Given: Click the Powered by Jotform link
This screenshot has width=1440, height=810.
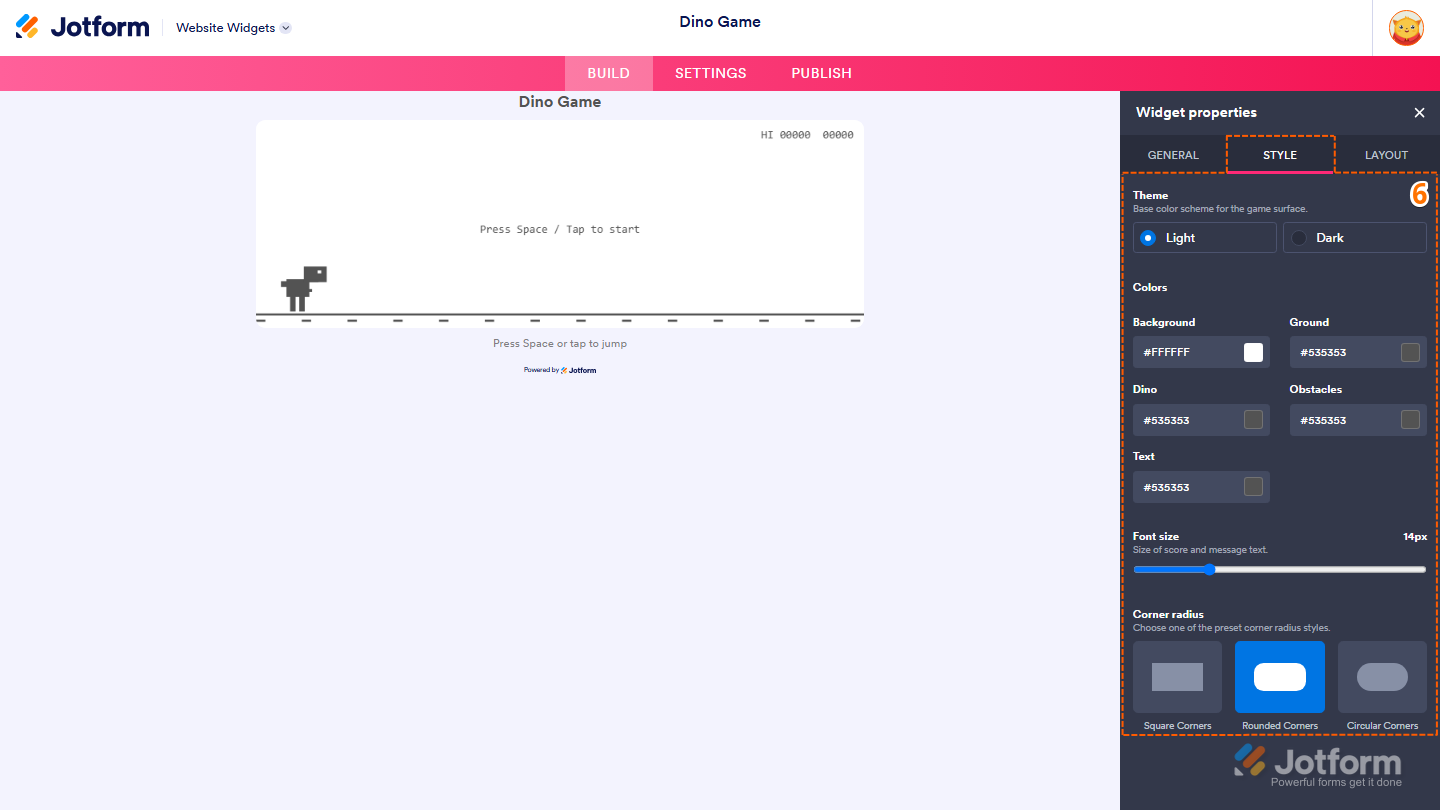Looking at the screenshot, I should (x=560, y=370).
